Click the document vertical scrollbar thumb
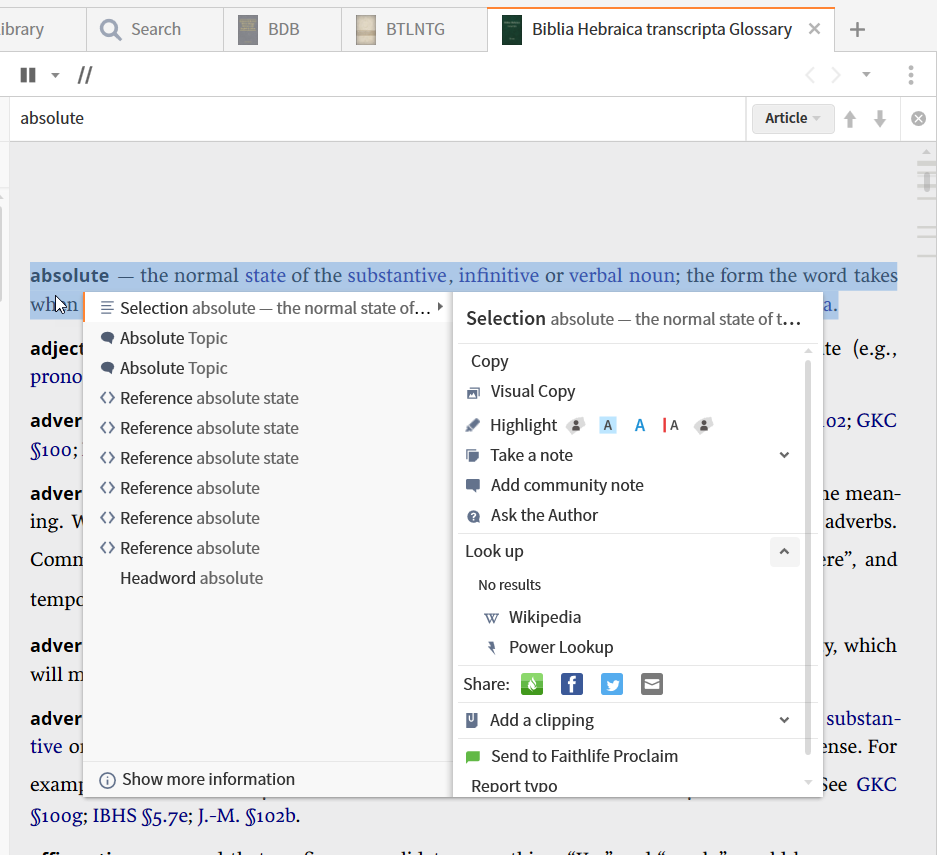Screen dimensions: 937x855 click(926, 181)
